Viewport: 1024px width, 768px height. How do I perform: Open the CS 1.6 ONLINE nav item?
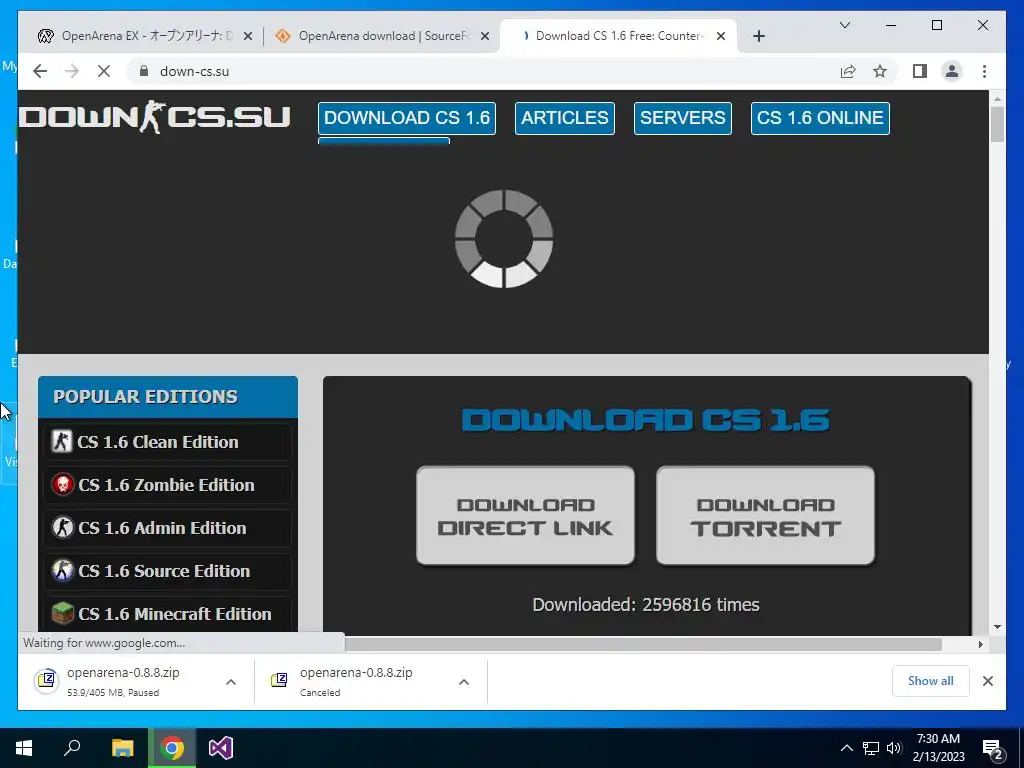820,118
